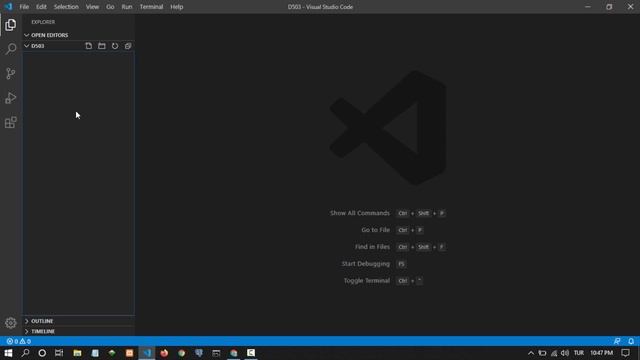Click the Toggle Terminal hint text
This screenshot has width=640, height=360.
coord(367,281)
